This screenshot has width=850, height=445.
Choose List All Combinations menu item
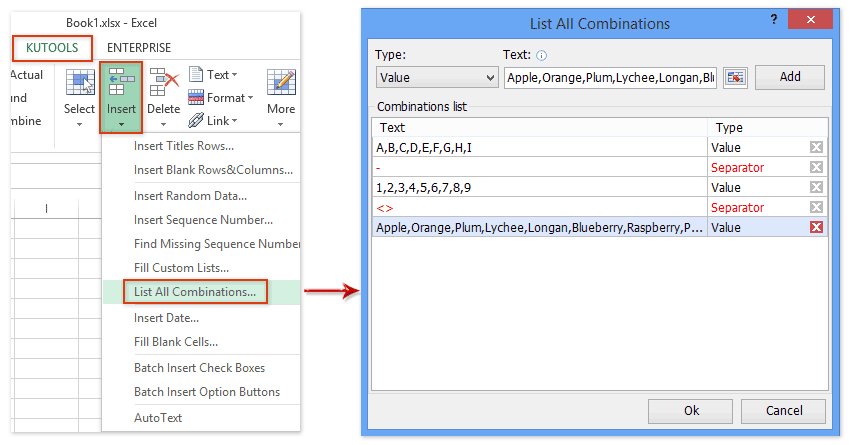click(195, 293)
